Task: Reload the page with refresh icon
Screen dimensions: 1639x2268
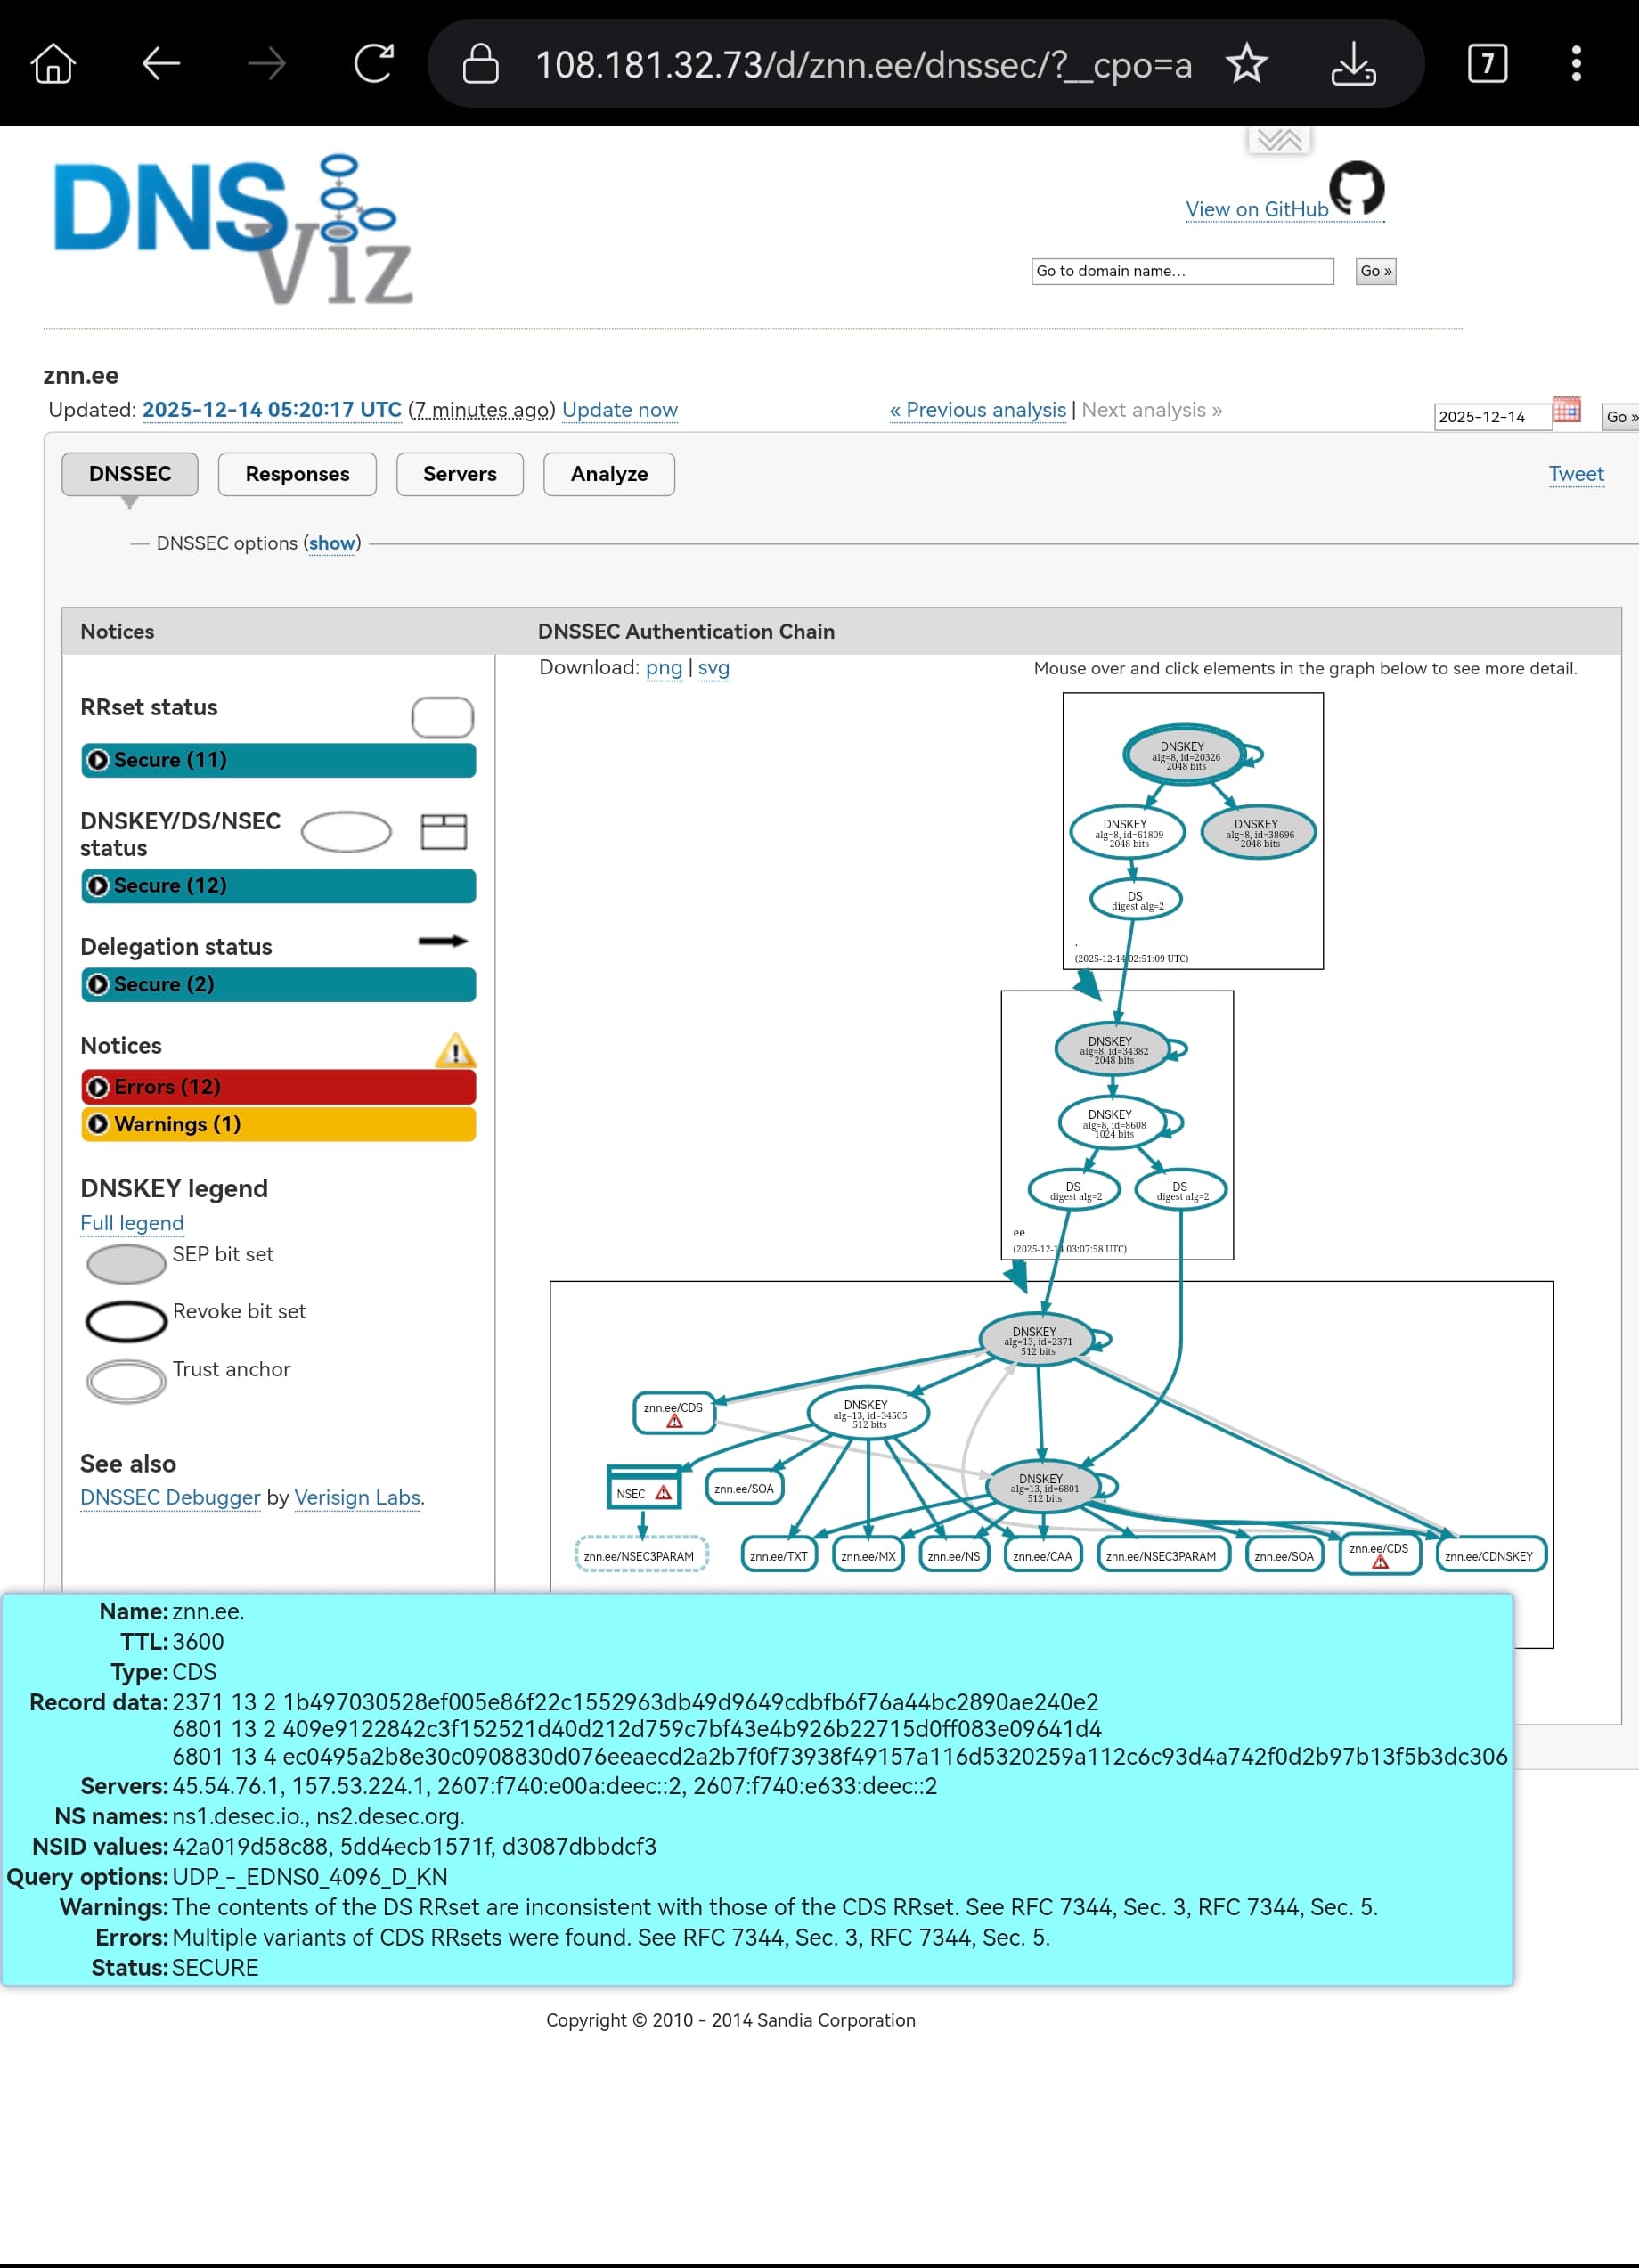Action: pos(373,64)
